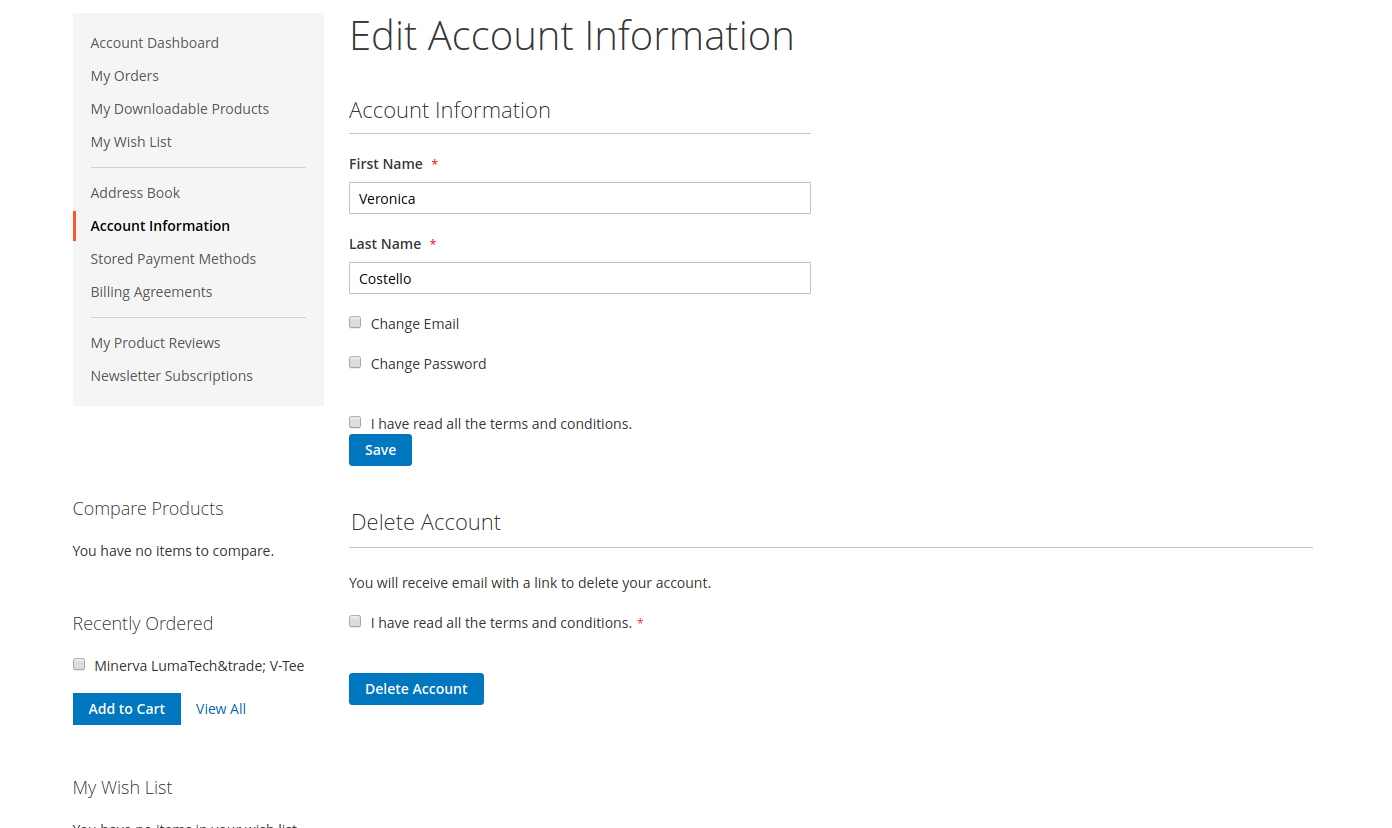This screenshot has height=828, width=1392.
Task: Check terms checkbox in Delete Account section
Action: [x=355, y=622]
